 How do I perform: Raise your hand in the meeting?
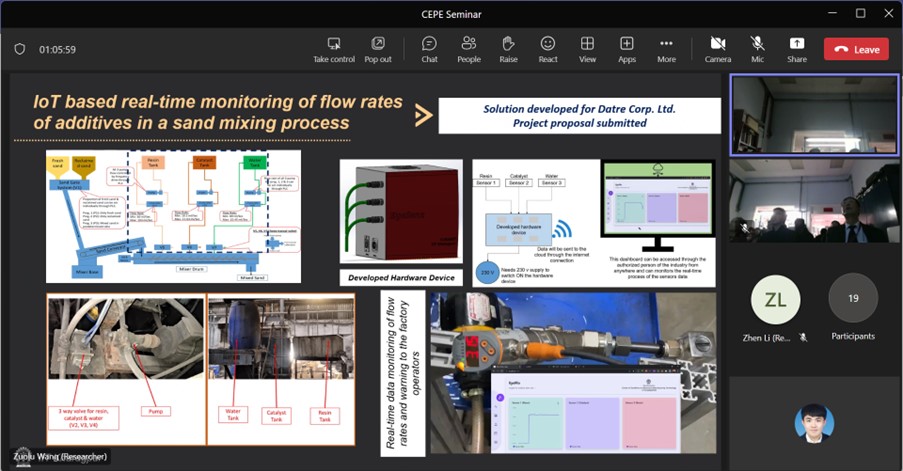tap(508, 44)
